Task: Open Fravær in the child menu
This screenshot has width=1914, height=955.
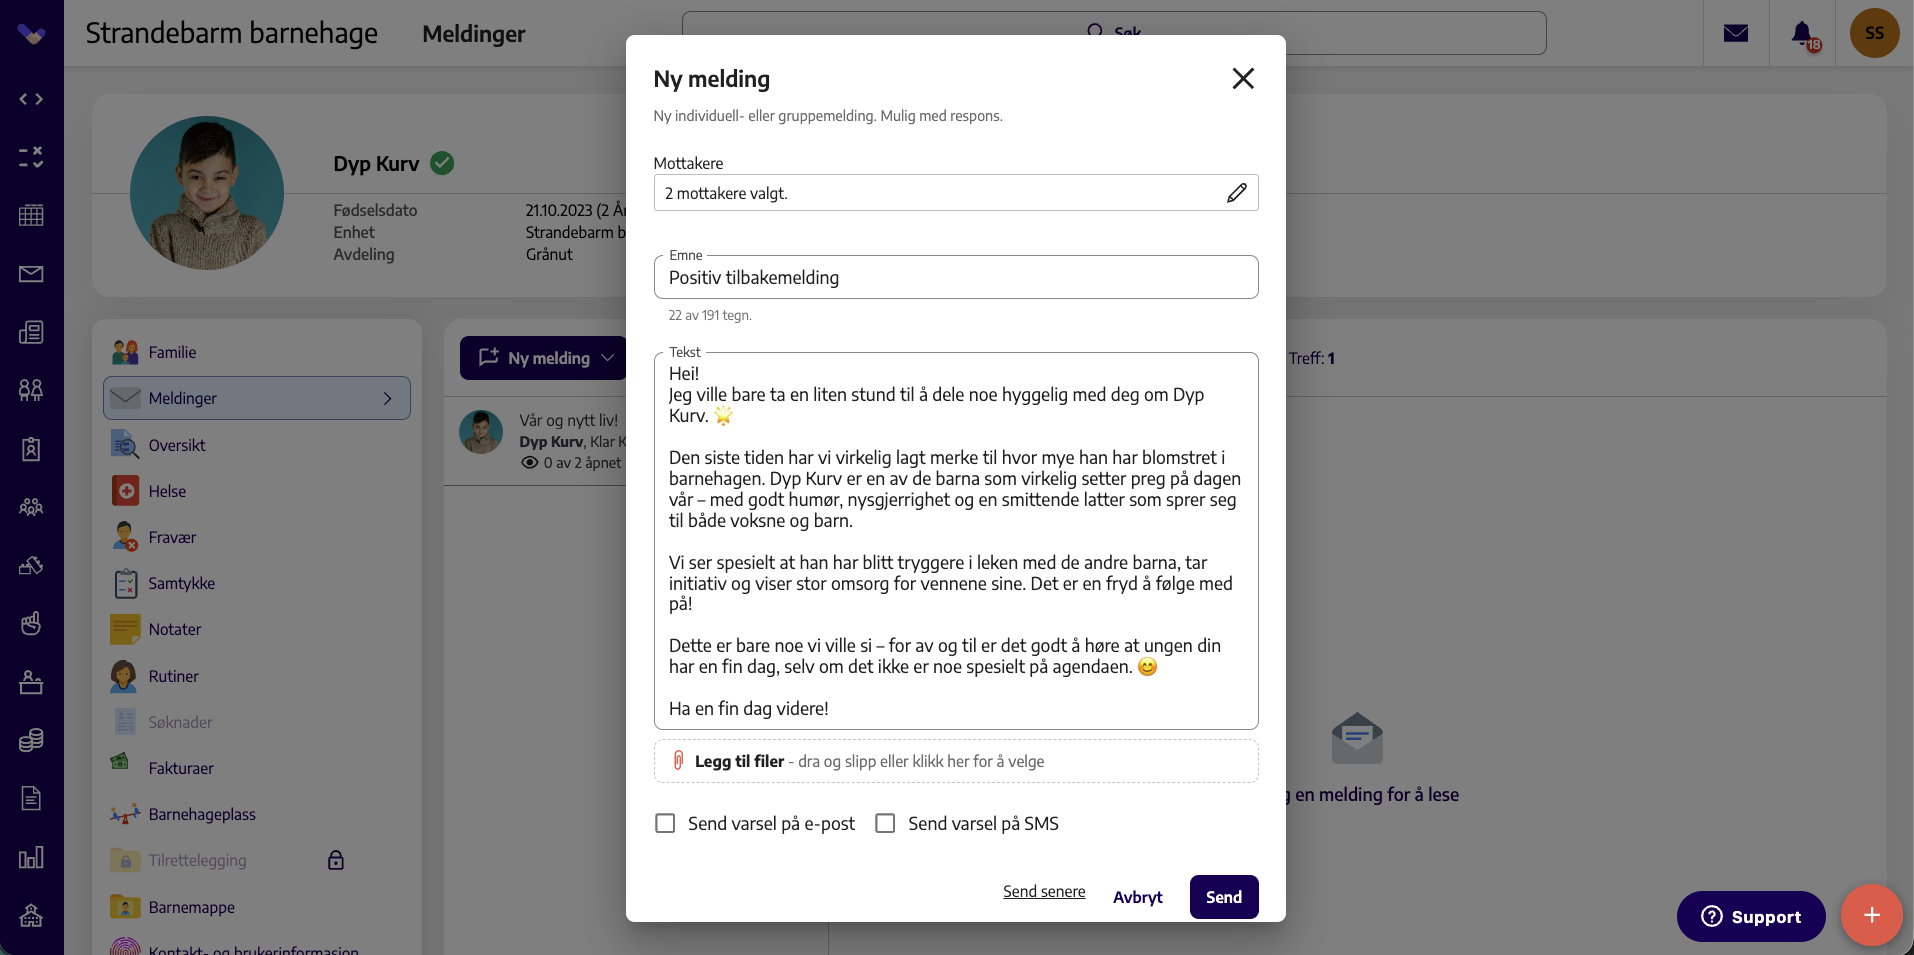Action: click(x=172, y=537)
